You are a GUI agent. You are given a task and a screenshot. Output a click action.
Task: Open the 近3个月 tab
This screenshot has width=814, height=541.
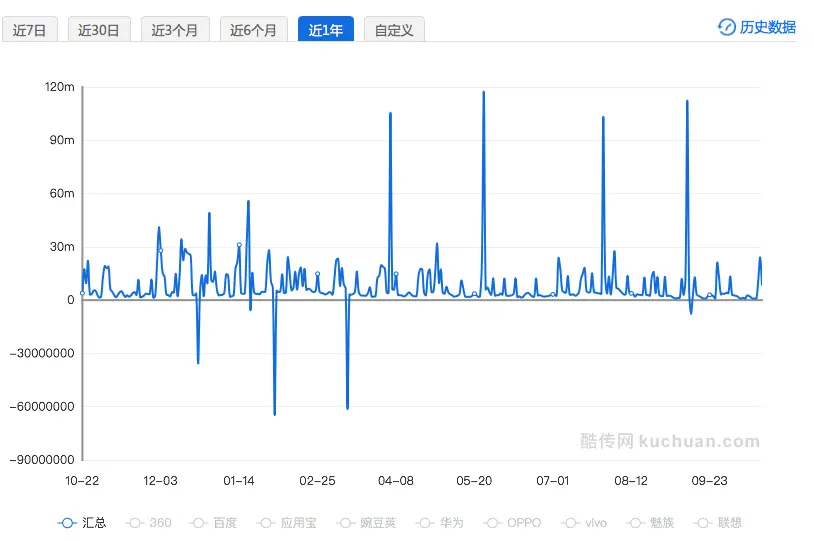pyautogui.click(x=175, y=30)
